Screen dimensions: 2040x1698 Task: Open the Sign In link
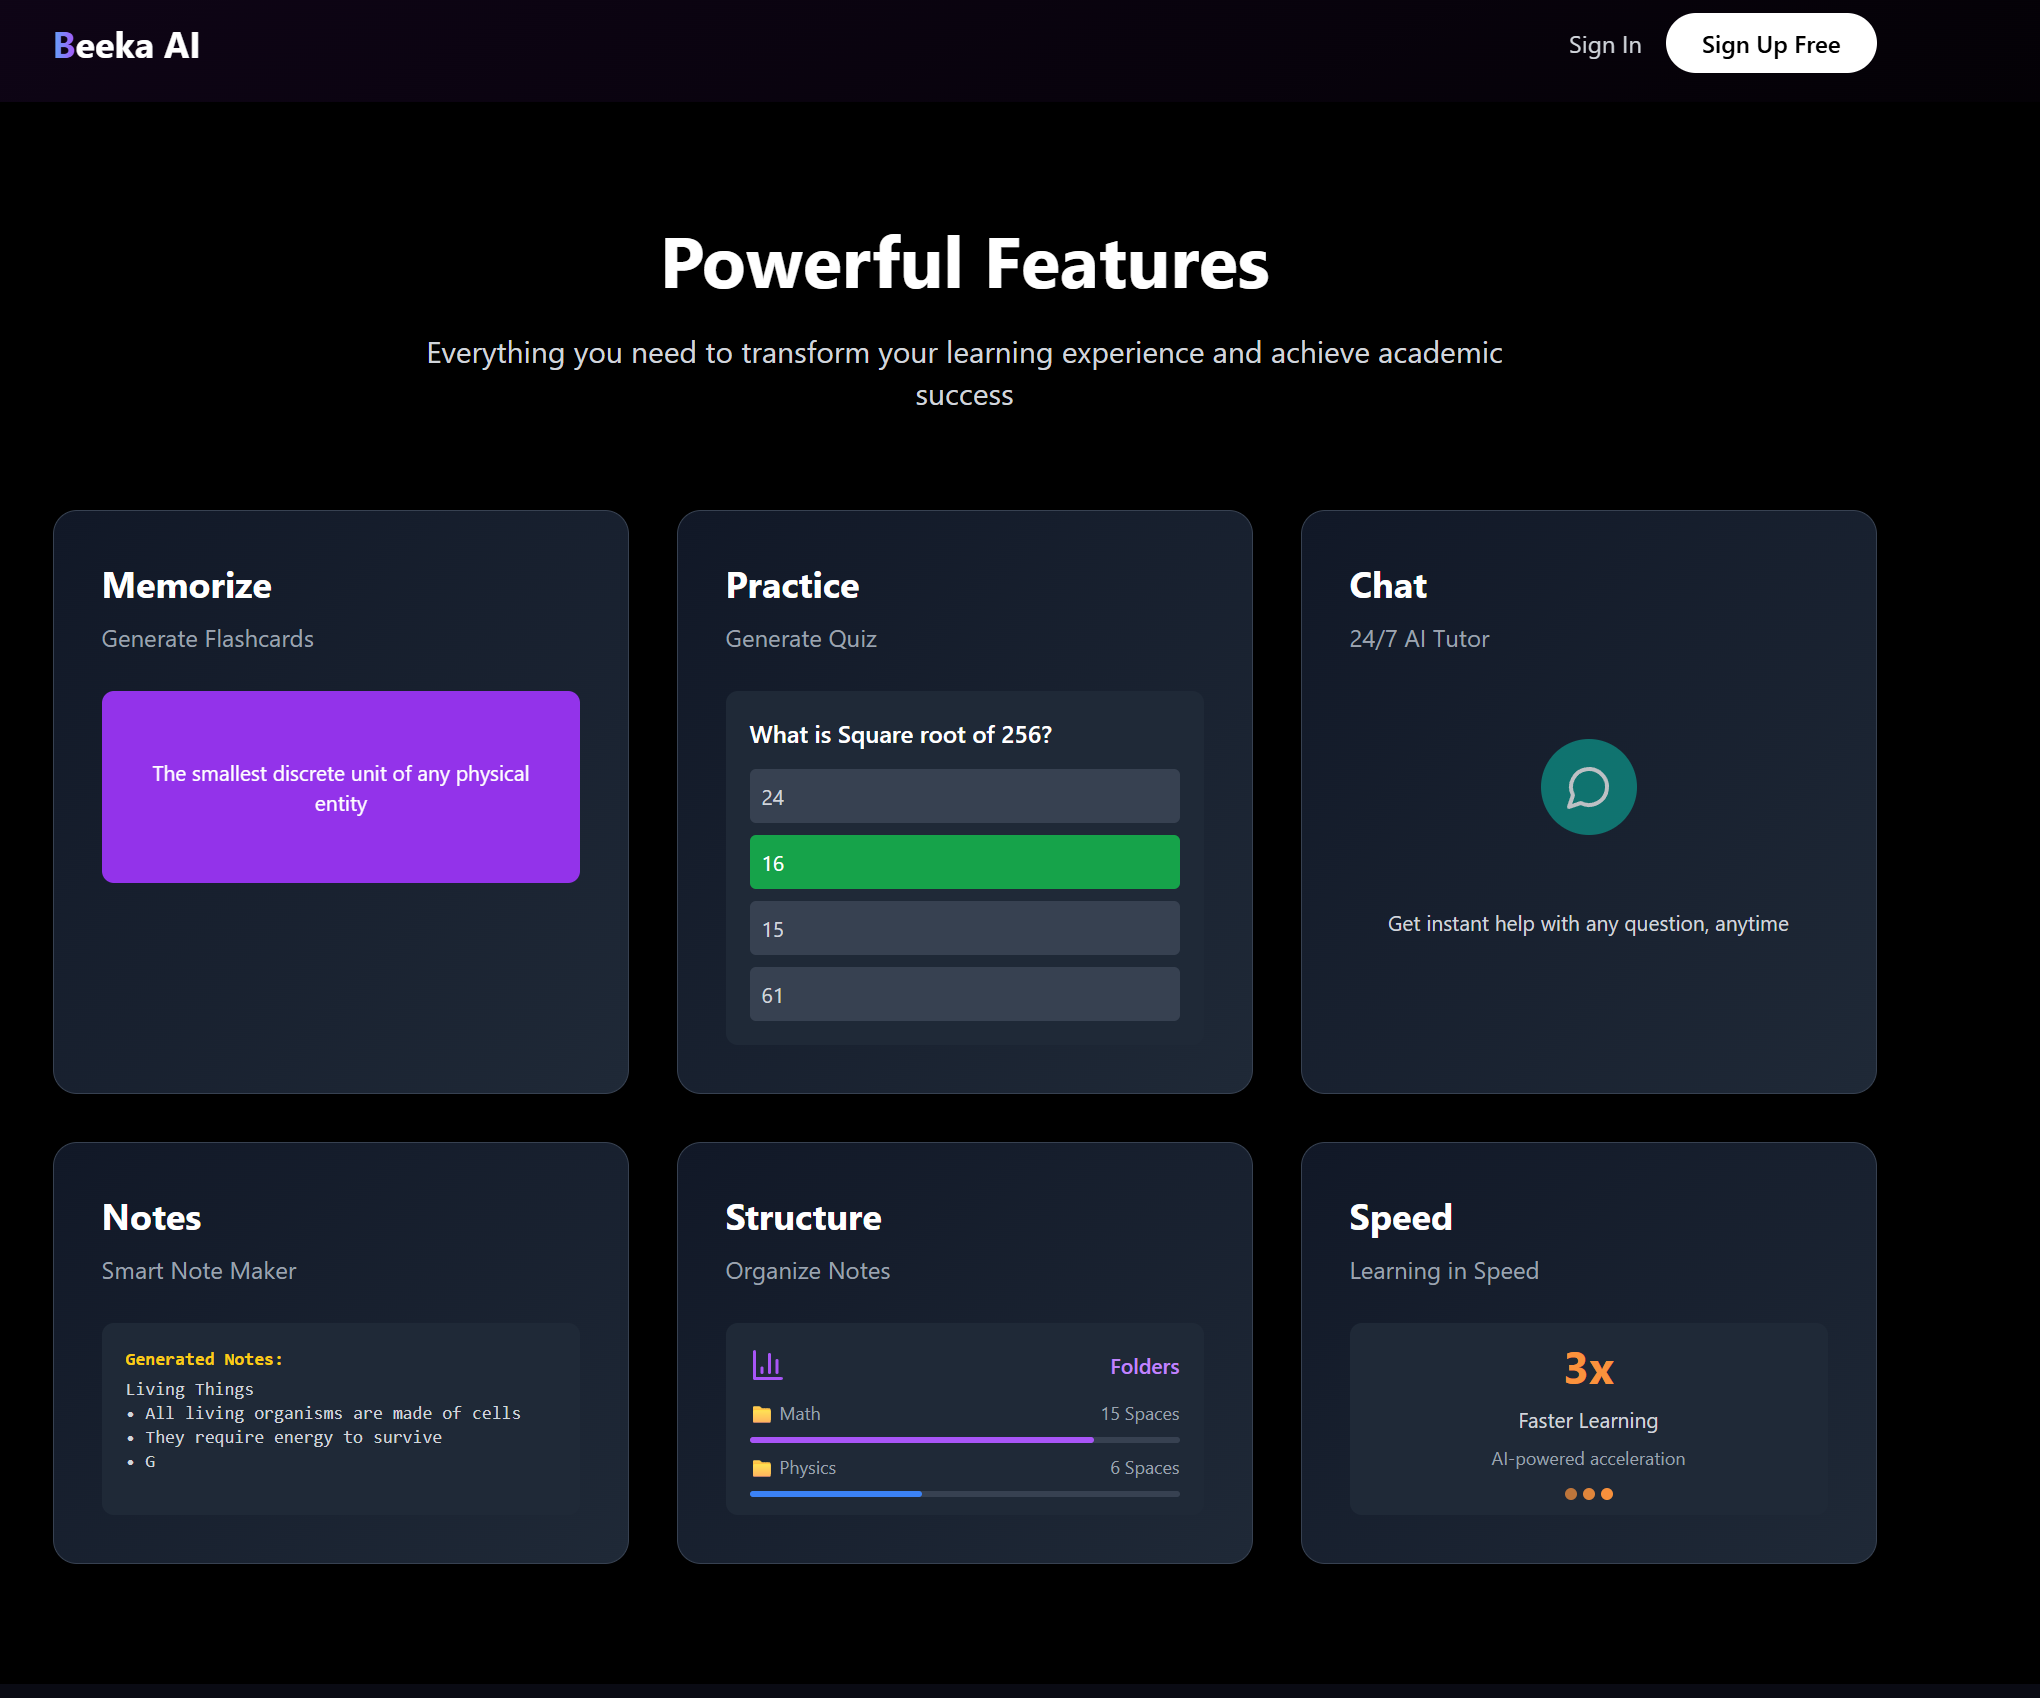[x=1604, y=45]
